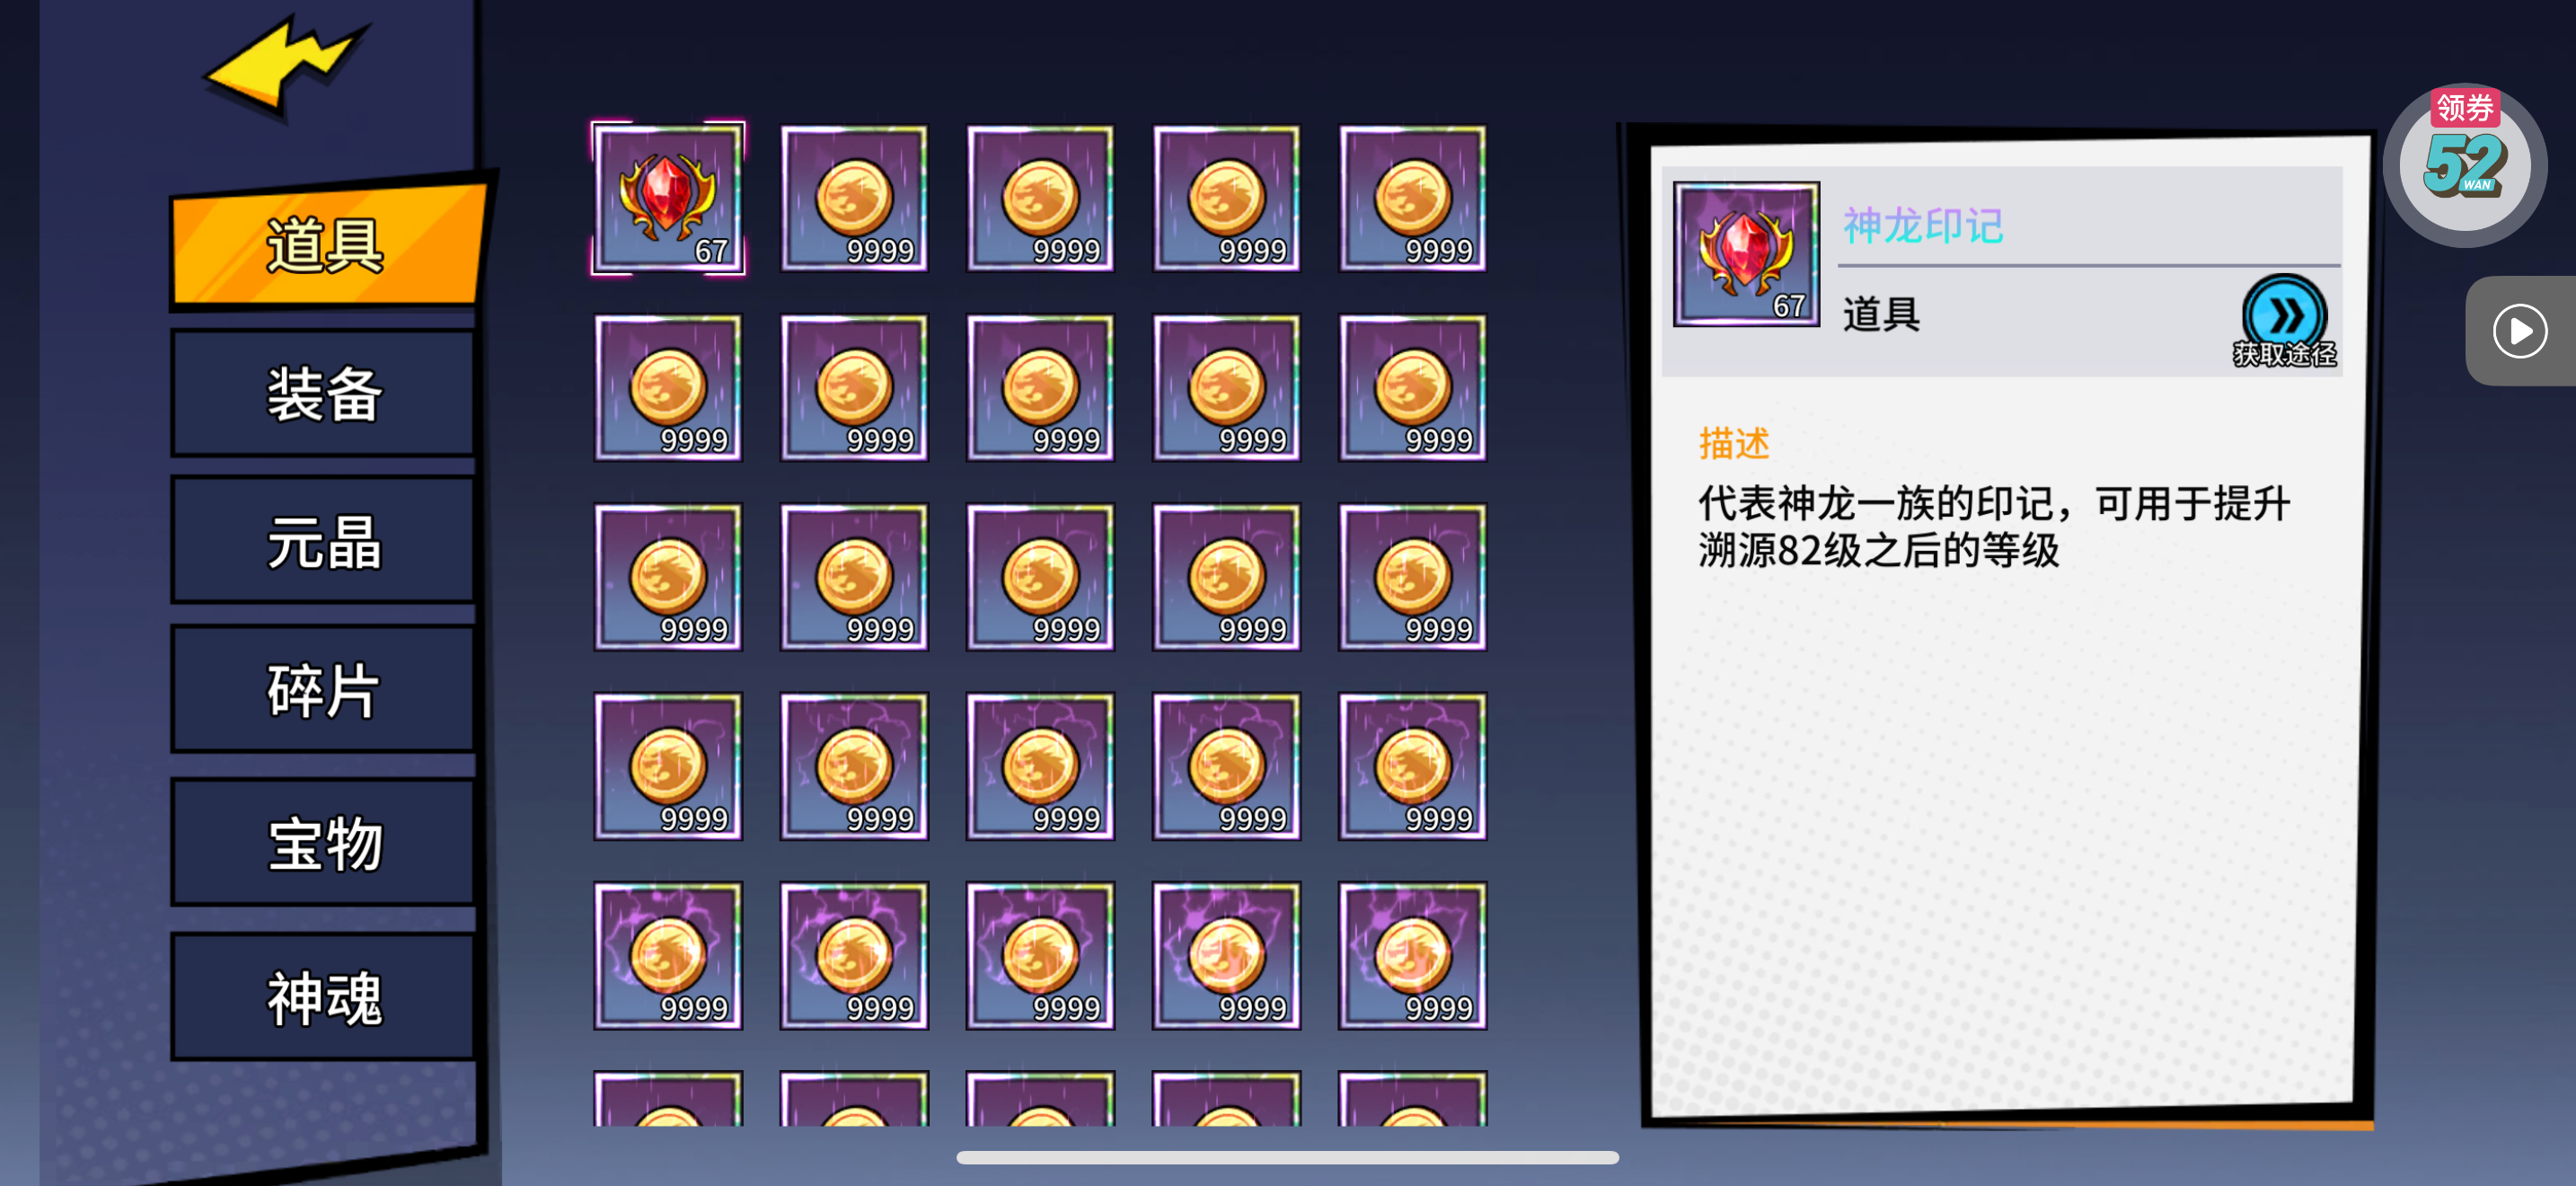
Task: Open the 元晶 category tab
Action: 323,541
